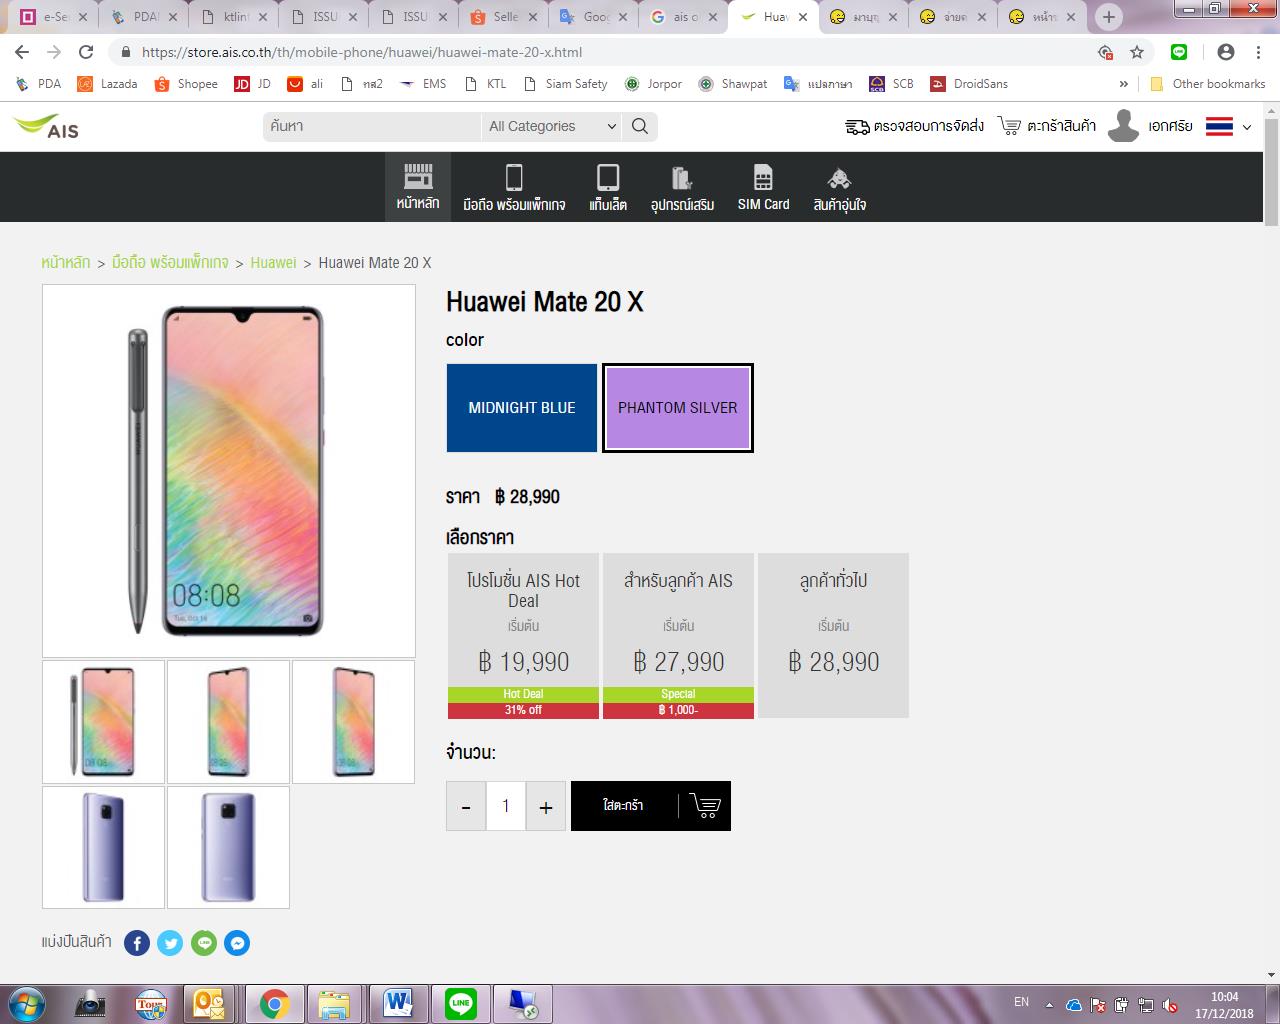This screenshot has height=1024, width=1280.
Task: View the second back-of-phone thumbnail
Action: (x=228, y=847)
